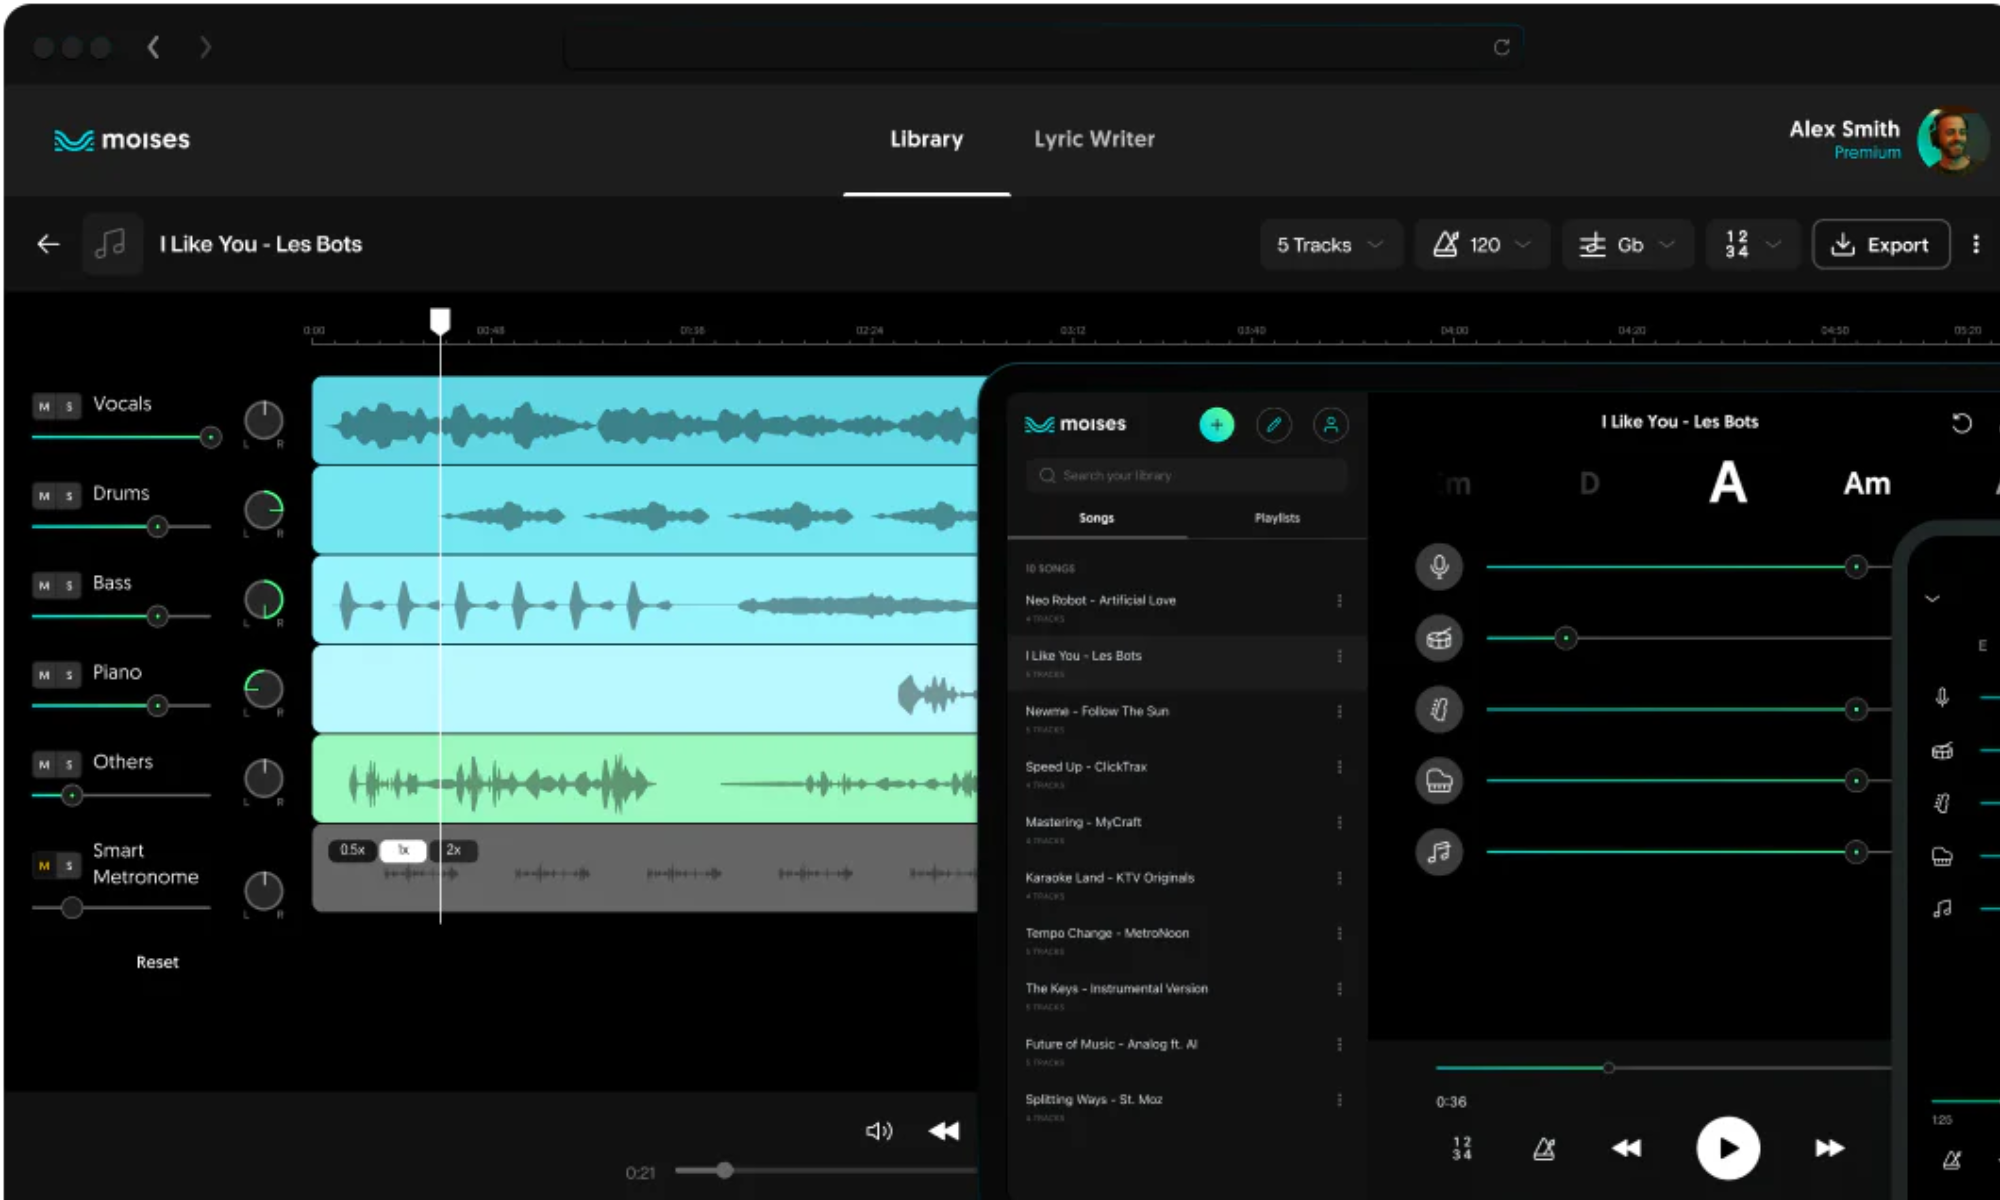Image resolution: width=2000 pixels, height=1200 pixels.
Task: Click the Bass volume slider handle
Action: pos(157,616)
